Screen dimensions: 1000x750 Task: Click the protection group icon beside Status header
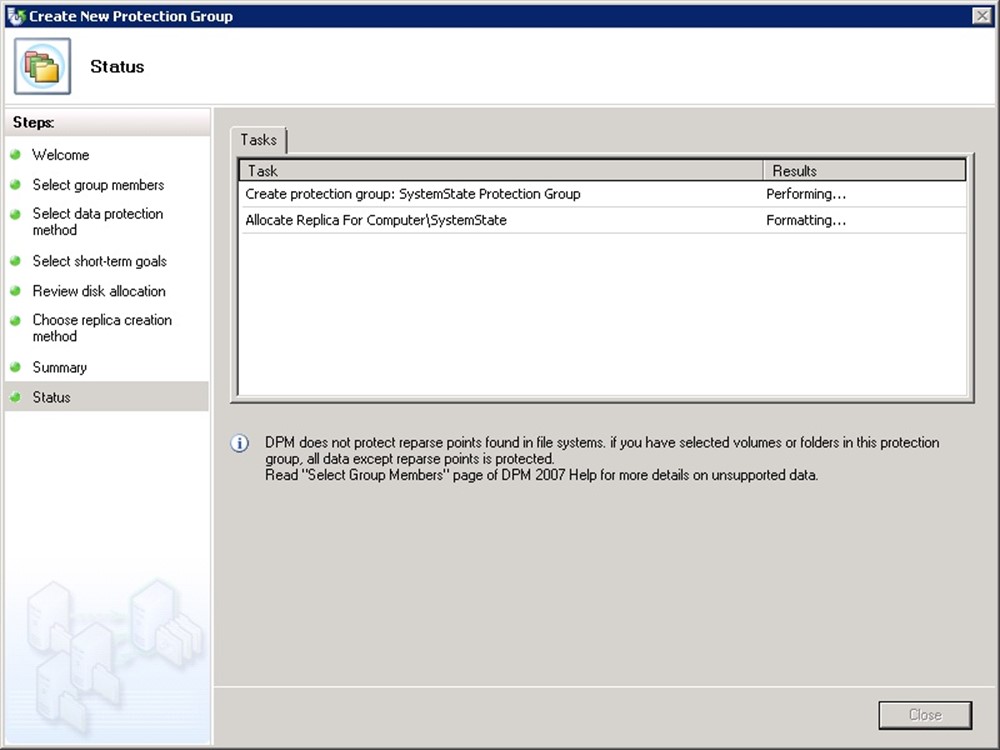[x=42, y=67]
